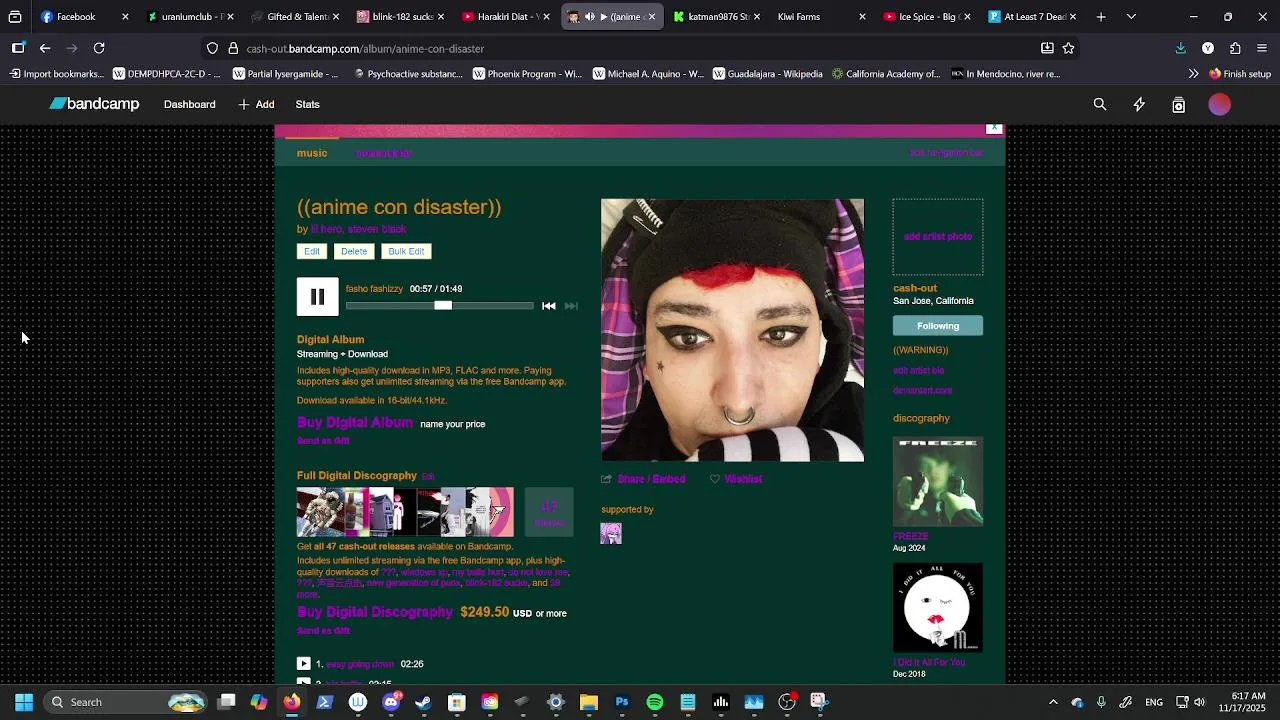The image size is (1280, 720).
Task: Open Guadalajara - Wikipedia bookmark
Action: click(767, 74)
